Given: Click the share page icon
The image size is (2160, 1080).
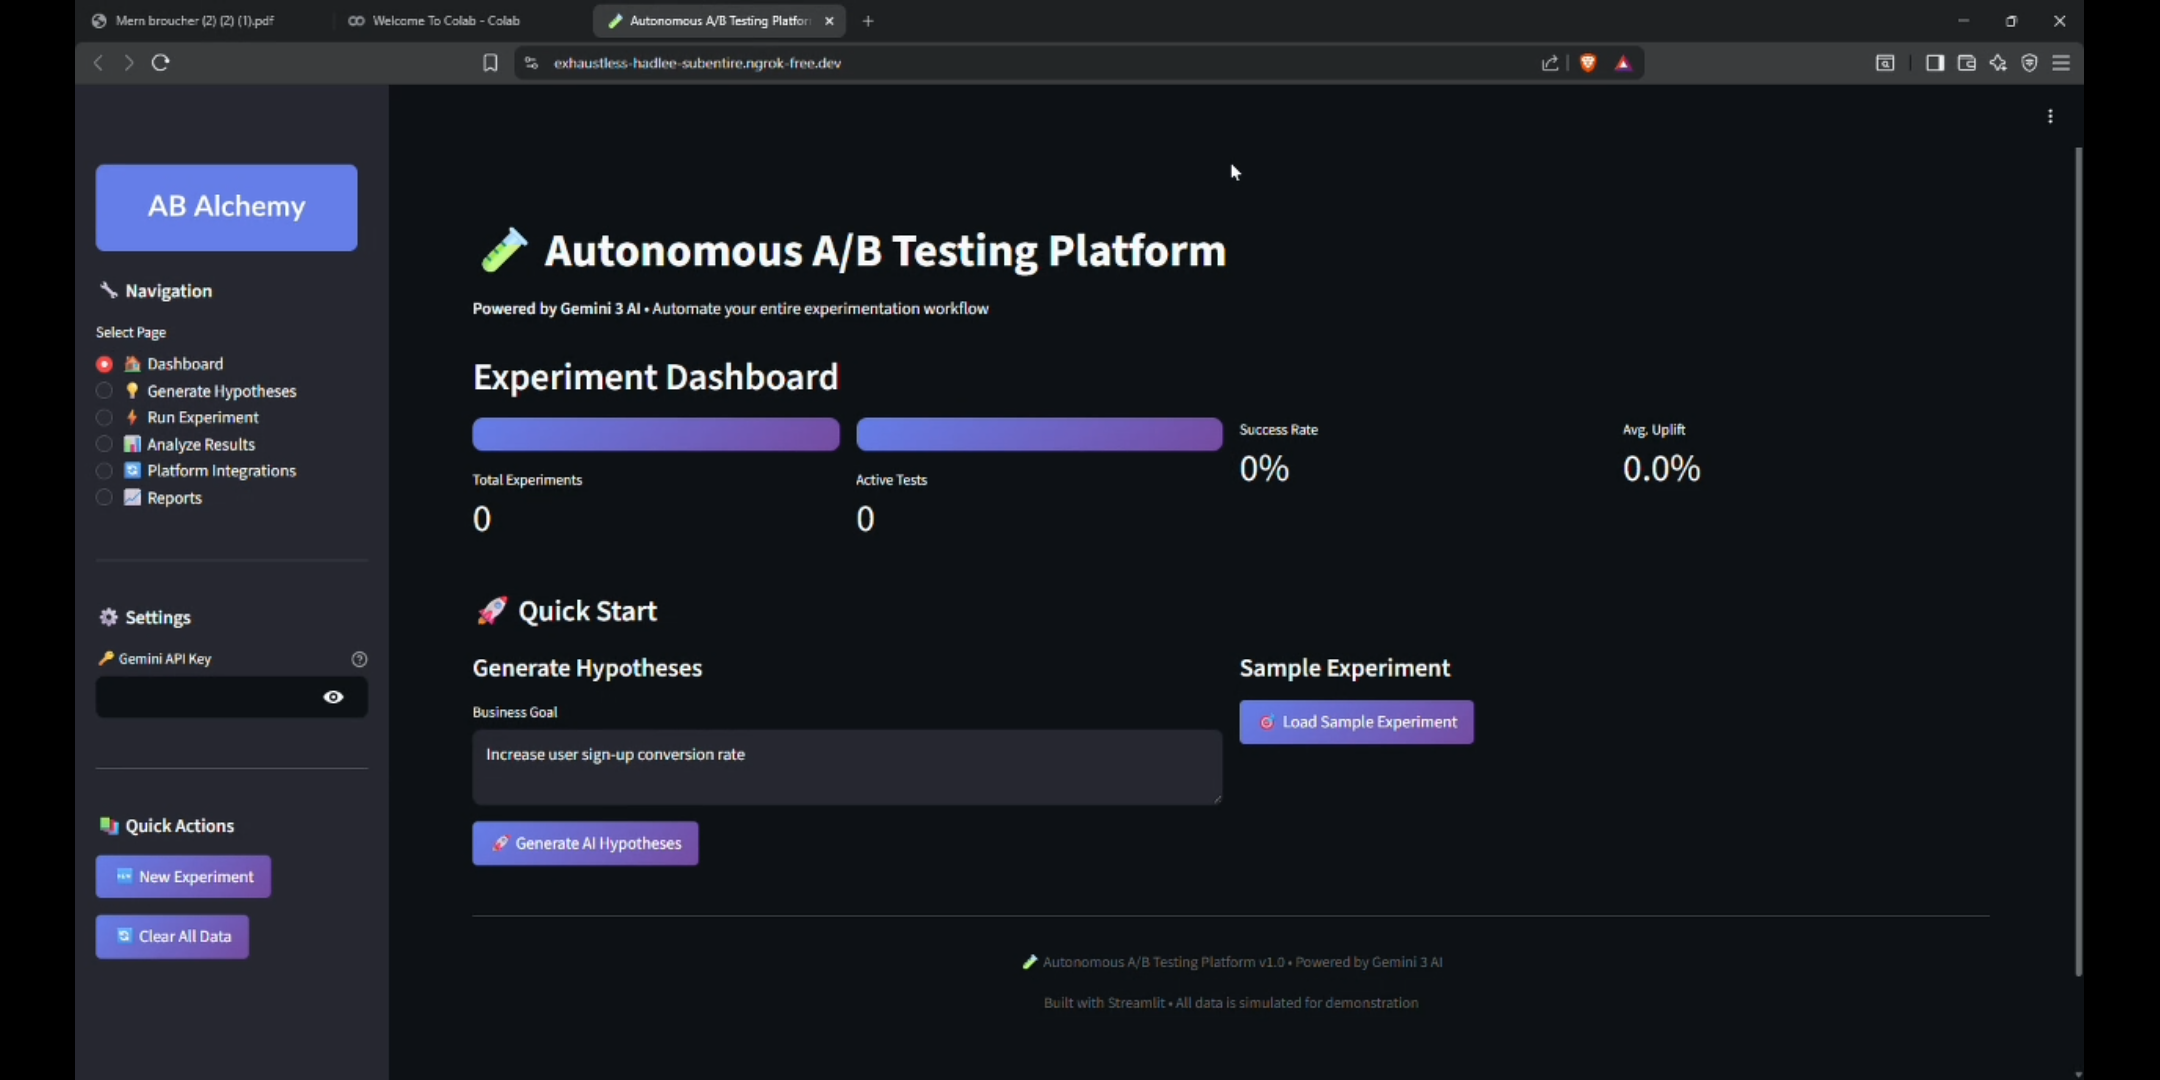Looking at the screenshot, I should (x=1550, y=63).
